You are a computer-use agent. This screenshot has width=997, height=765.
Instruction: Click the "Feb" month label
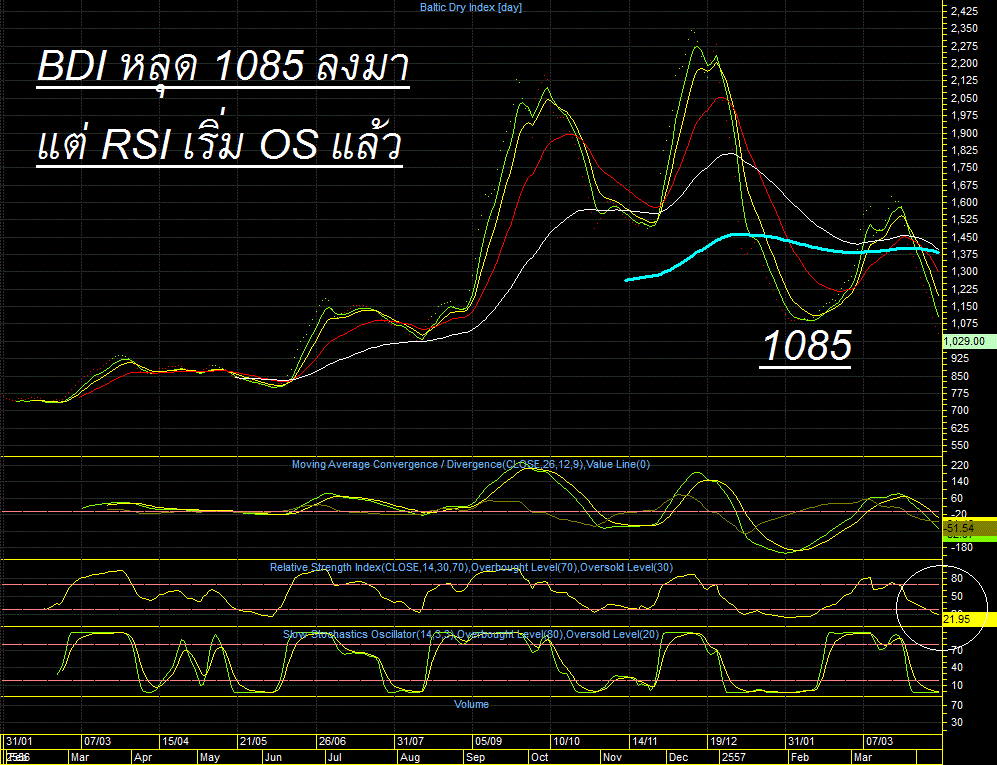coord(800,757)
